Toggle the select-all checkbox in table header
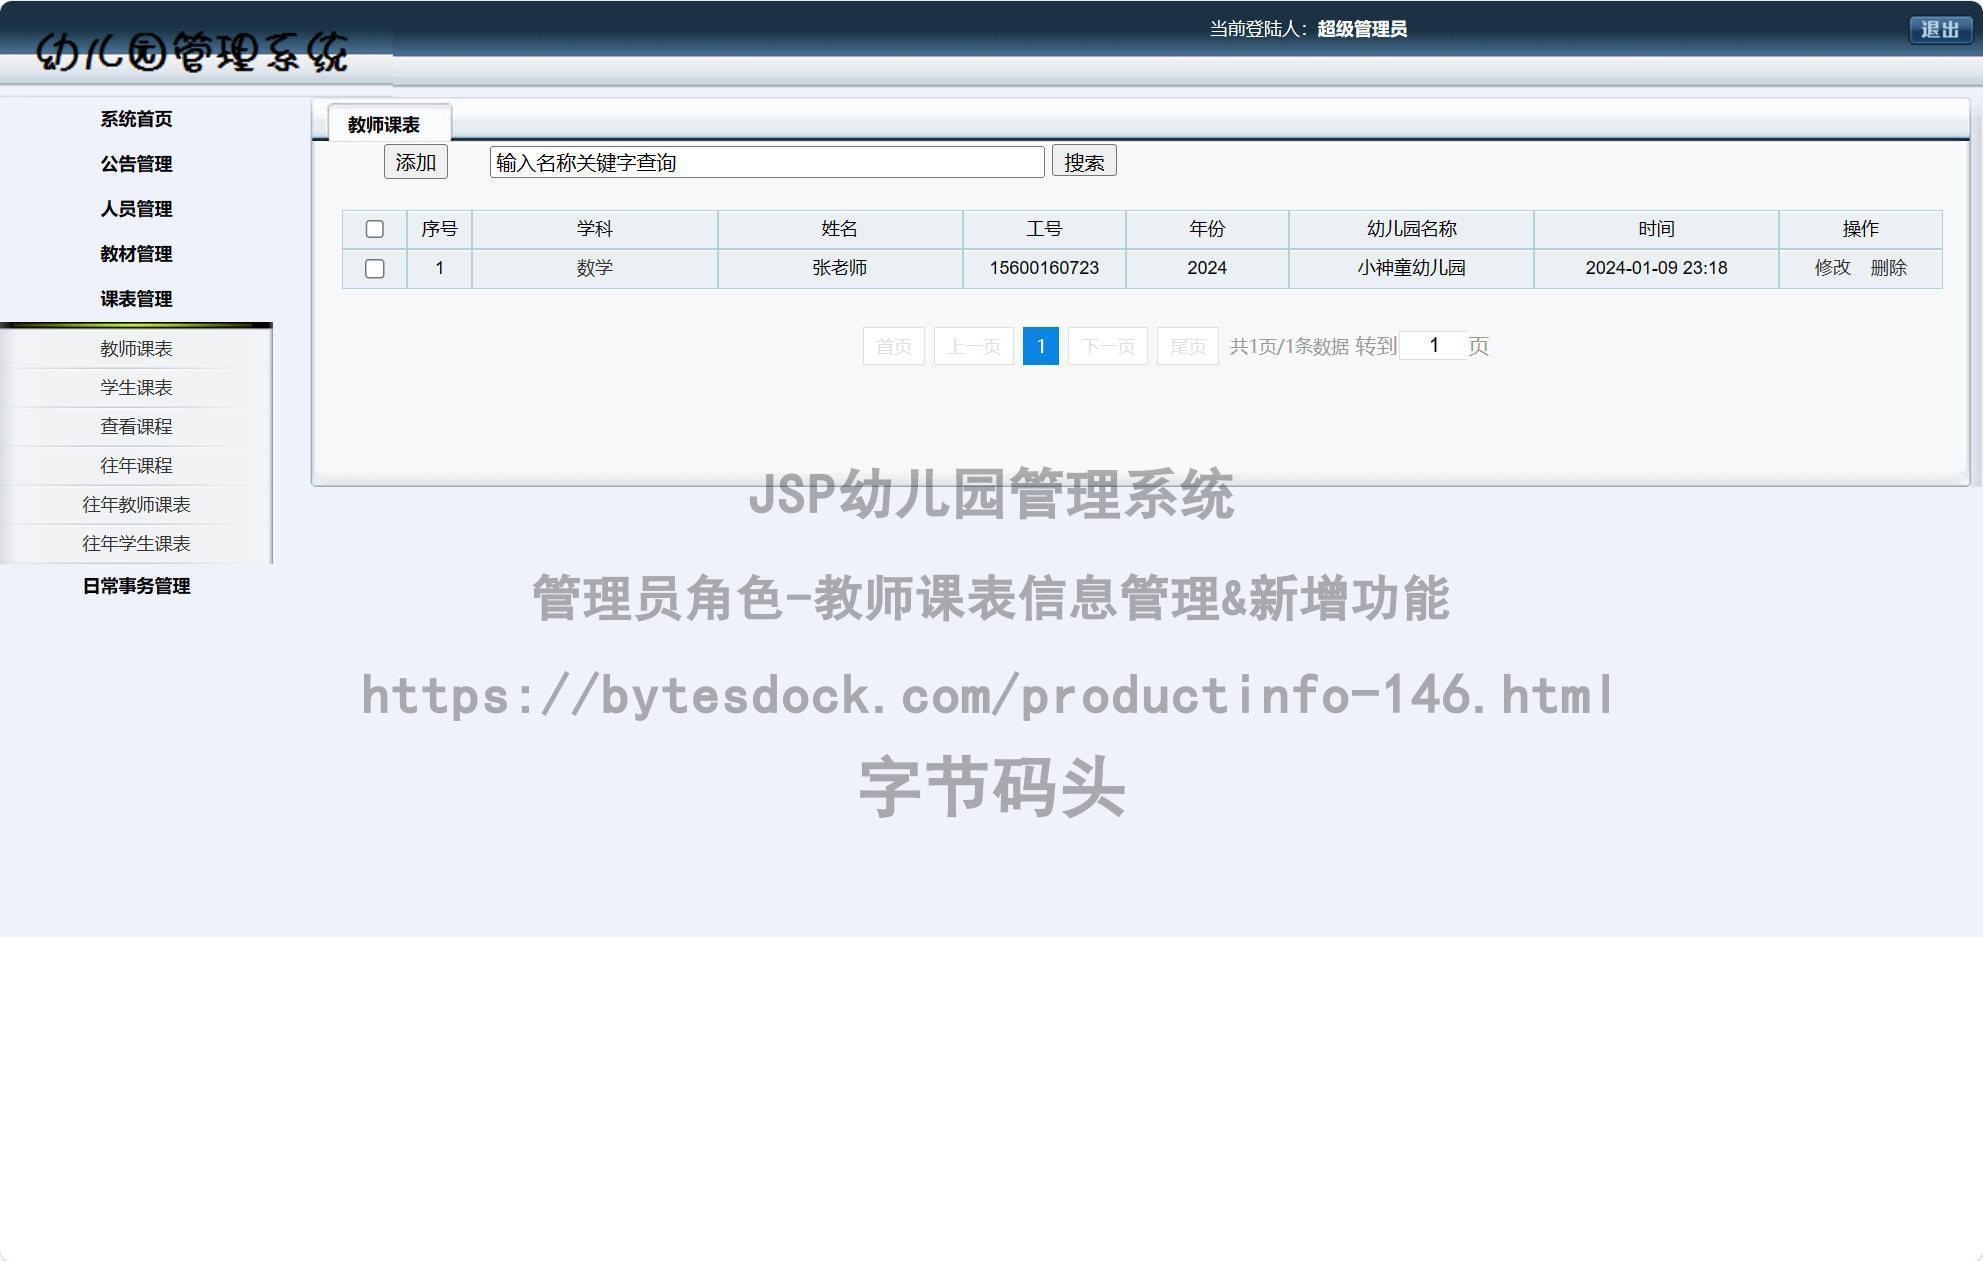 (375, 229)
